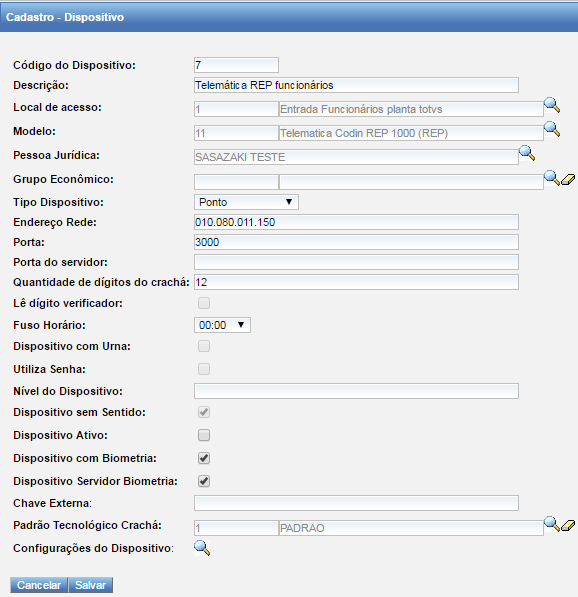The width and height of the screenshot is (578, 597).
Task: Open Configurações do Dispositivo magnifier
Action: pyautogui.click(x=202, y=548)
